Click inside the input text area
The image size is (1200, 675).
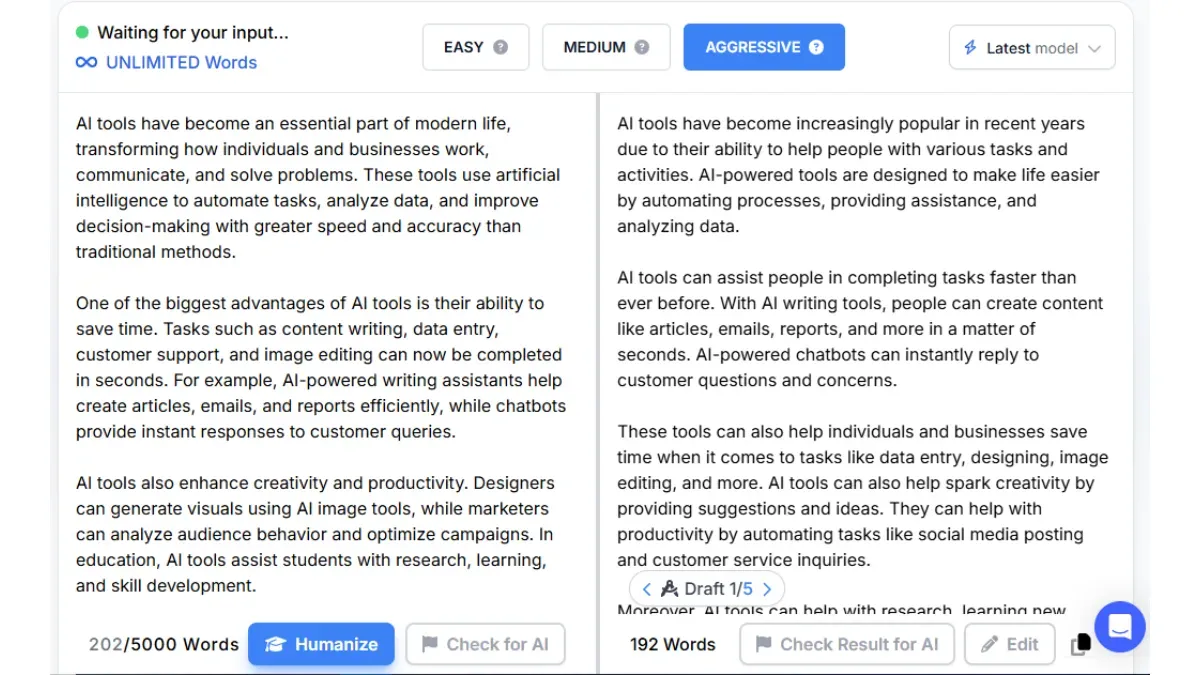[326, 355]
